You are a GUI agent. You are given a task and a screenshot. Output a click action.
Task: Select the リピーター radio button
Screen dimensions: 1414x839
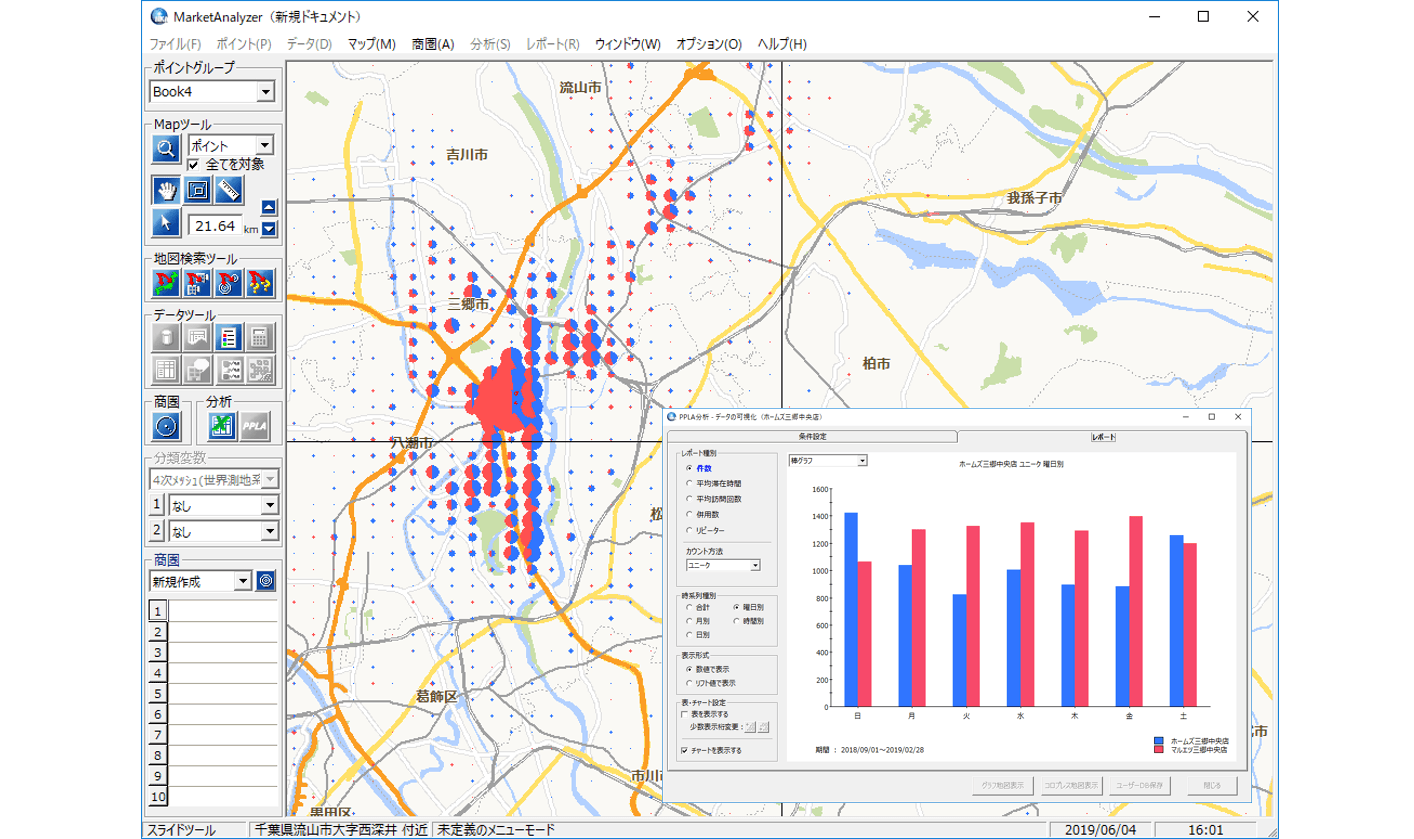click(x=688, y=530)
